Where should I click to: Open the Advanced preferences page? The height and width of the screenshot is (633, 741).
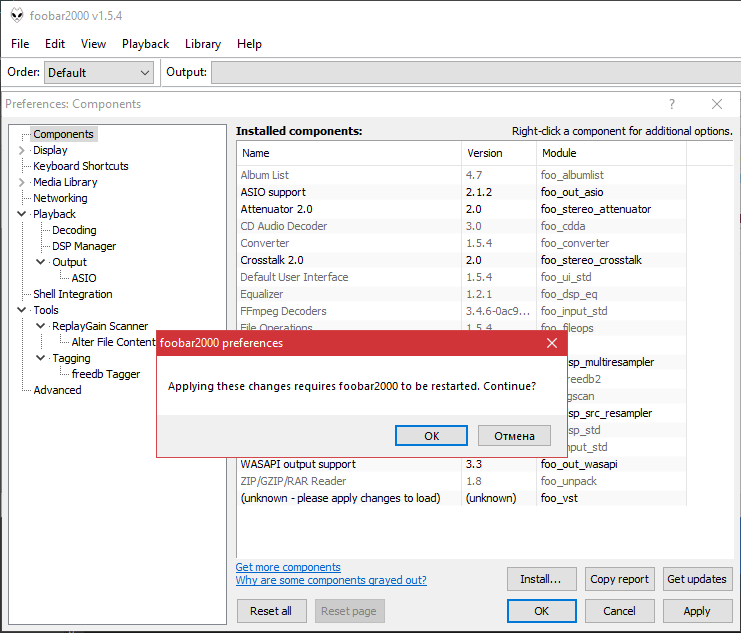(57, 390)
